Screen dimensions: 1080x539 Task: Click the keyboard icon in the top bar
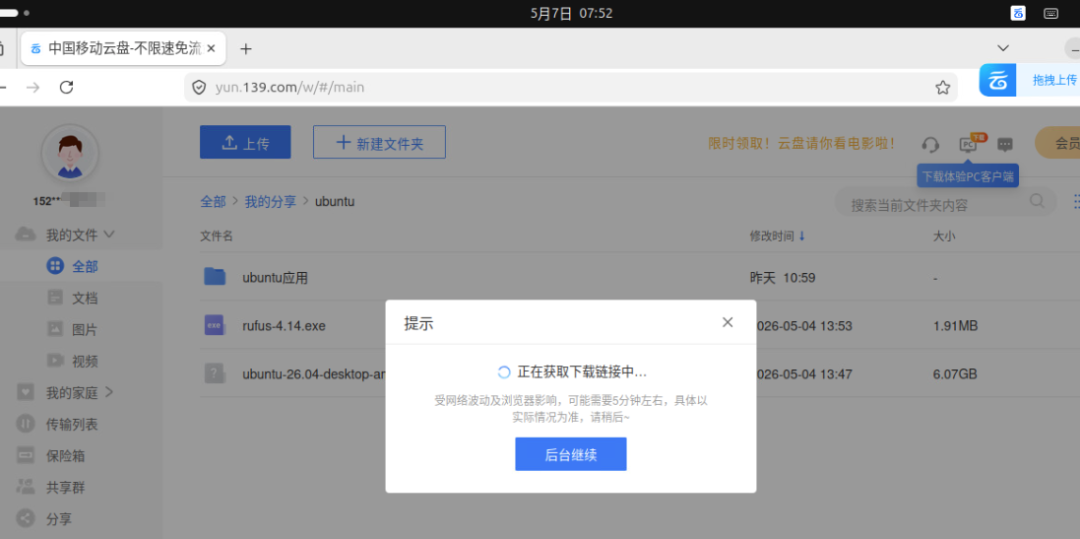point(1051,13)
